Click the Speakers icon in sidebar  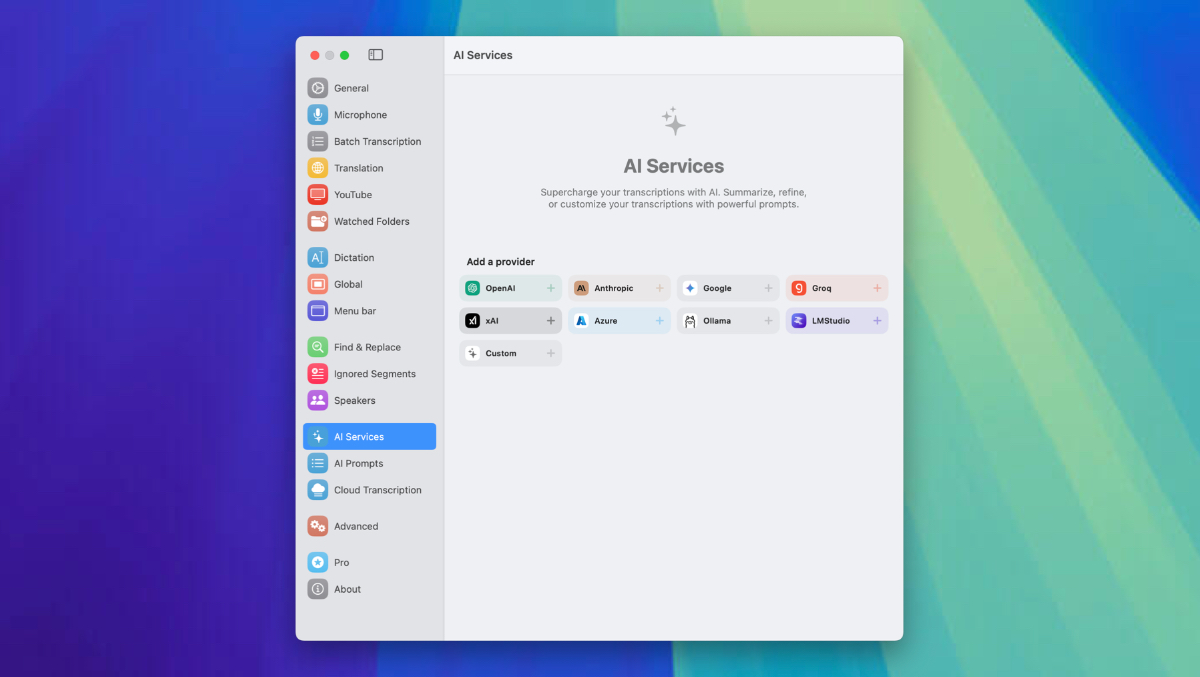[318, 401]
